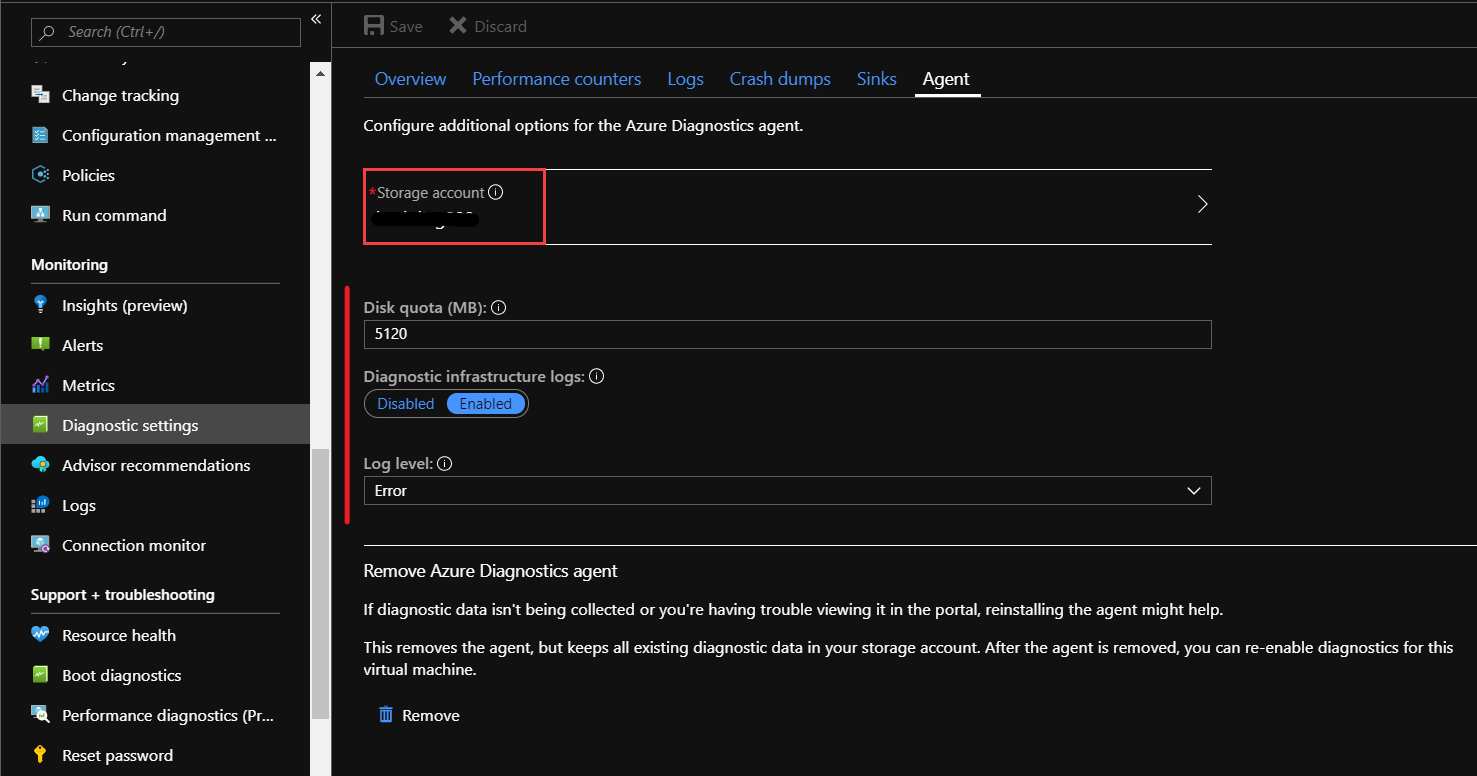This screenshot has width=1477, height=776.
Task: Set infrastructure logs to Disabled
Action: point(405,404)
